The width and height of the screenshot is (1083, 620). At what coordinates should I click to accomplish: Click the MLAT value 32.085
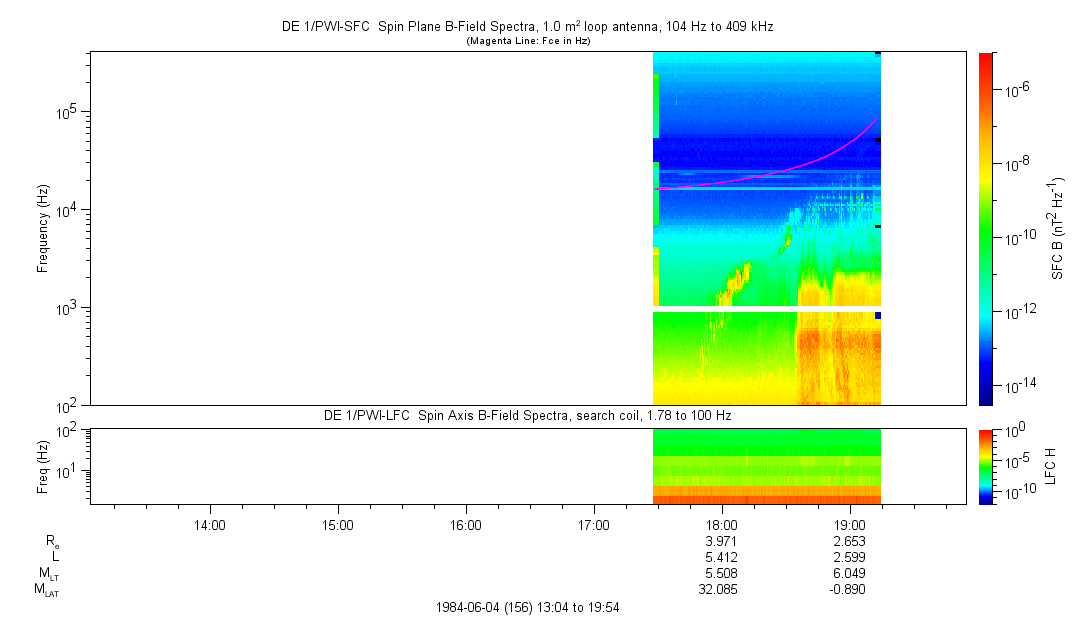click(x=722, y=589)
